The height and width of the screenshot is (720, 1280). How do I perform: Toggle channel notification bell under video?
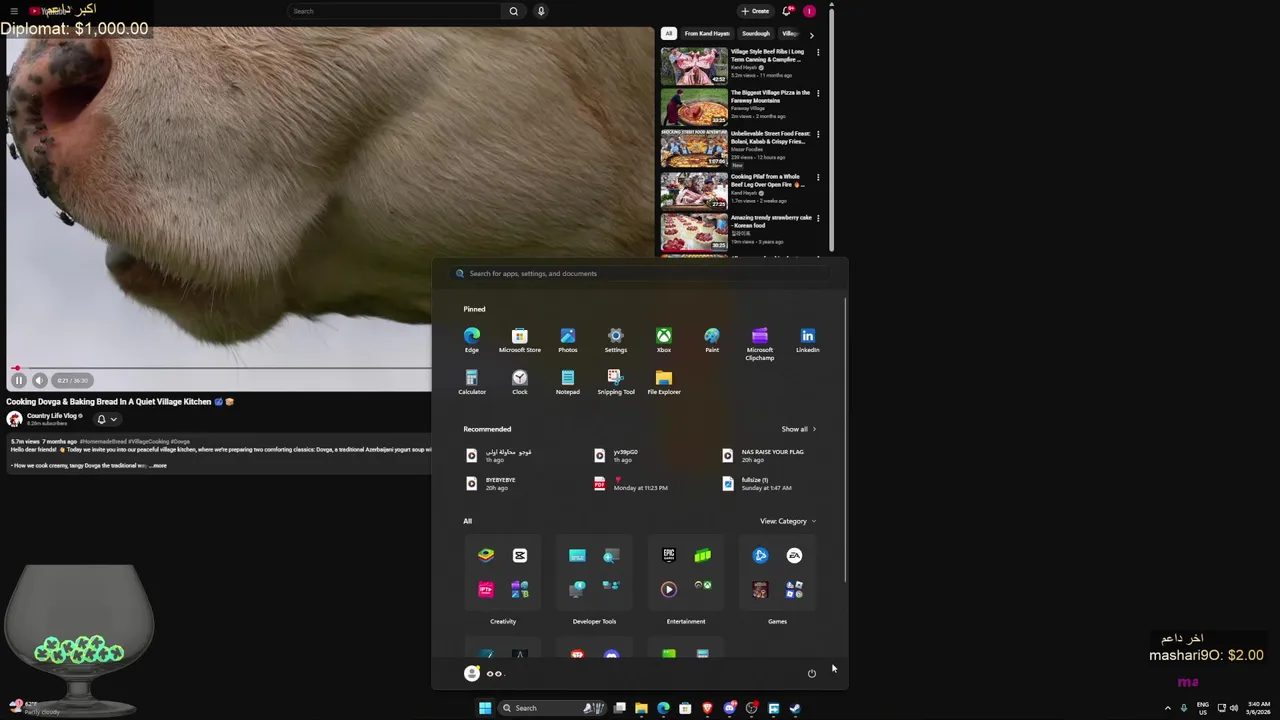tap(101, 419)
